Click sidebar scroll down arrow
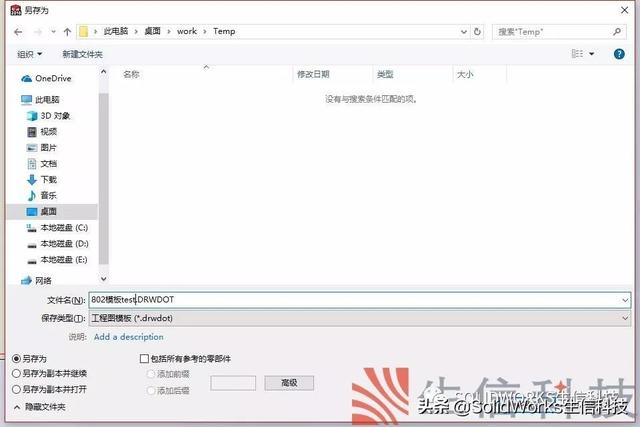 coord(104,279)
